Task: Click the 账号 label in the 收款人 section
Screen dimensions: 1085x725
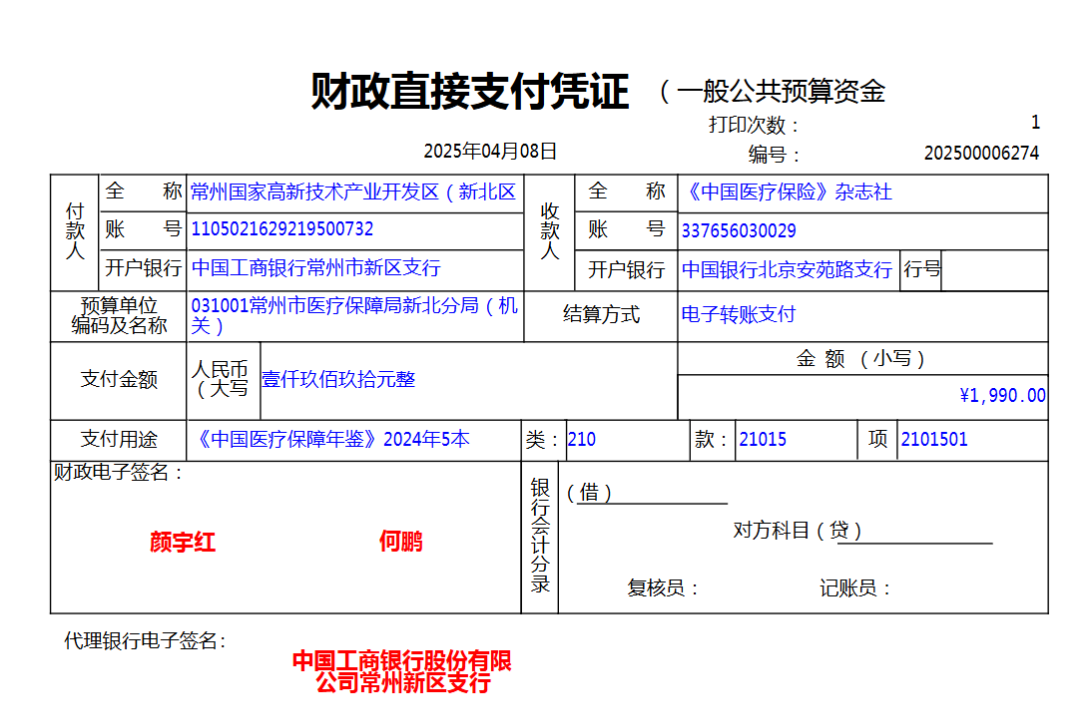Action: click(627, 228)
